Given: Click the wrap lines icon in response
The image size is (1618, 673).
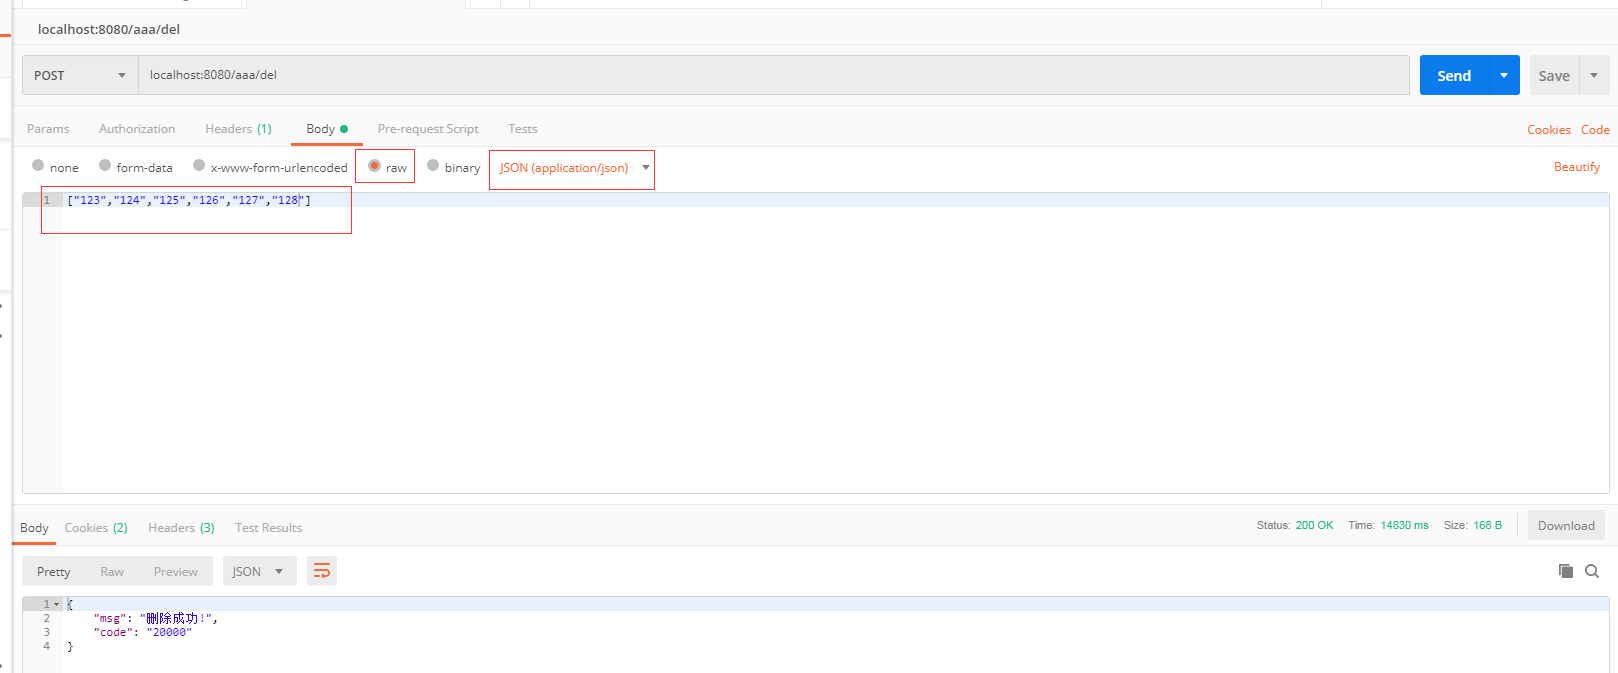Looking at the screenshot, I should coord(321,571).
